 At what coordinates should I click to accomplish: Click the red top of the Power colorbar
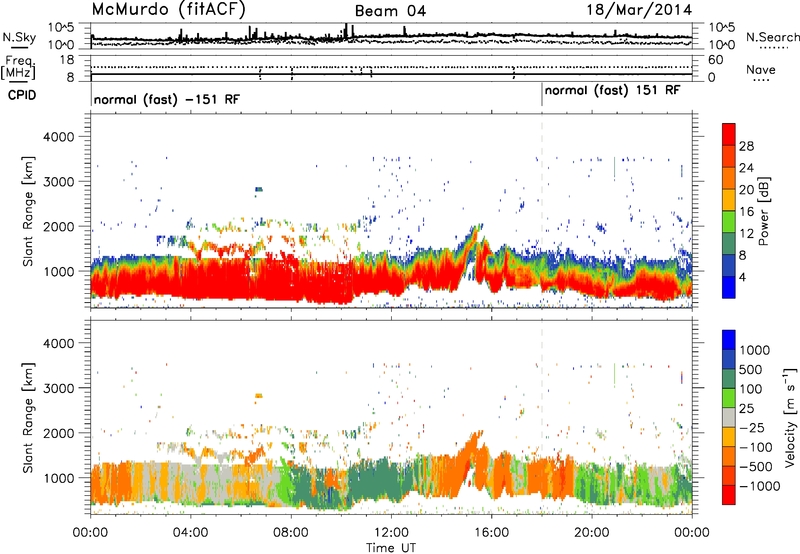click(729, 134)
